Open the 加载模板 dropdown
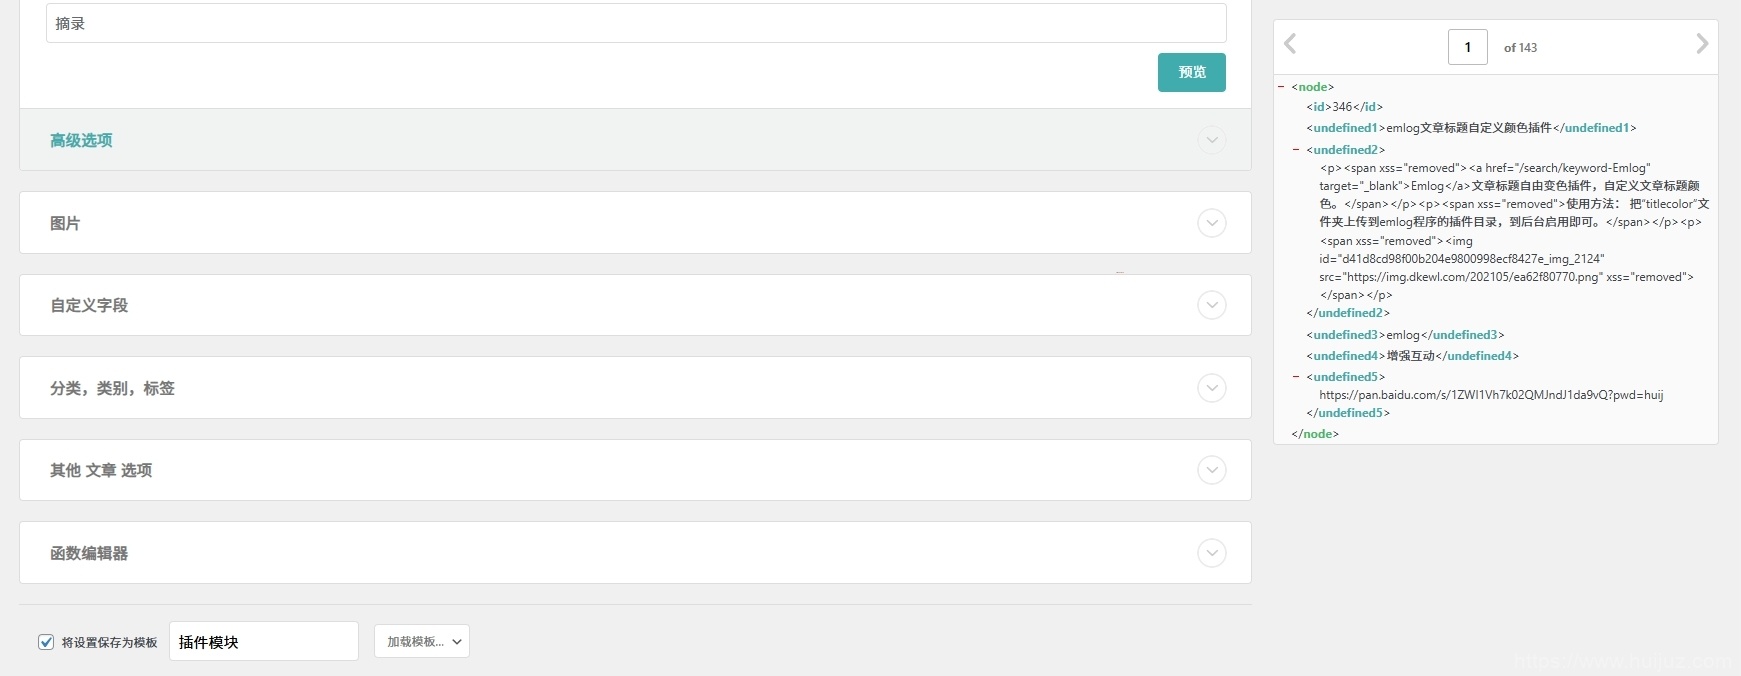The image size is (1741, 676). click(x=422, y=642)
